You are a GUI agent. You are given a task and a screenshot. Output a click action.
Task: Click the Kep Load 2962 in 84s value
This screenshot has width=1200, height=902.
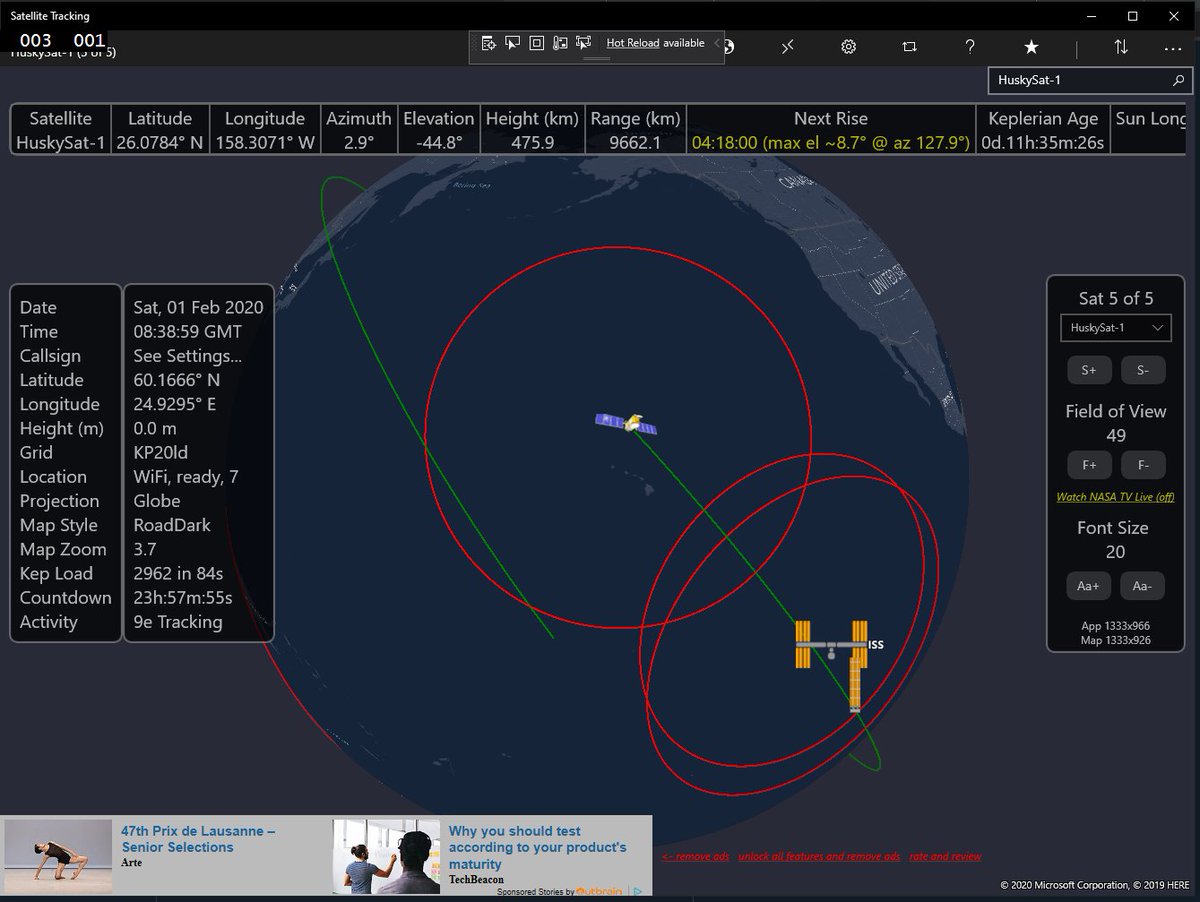(x=178, y=574)
